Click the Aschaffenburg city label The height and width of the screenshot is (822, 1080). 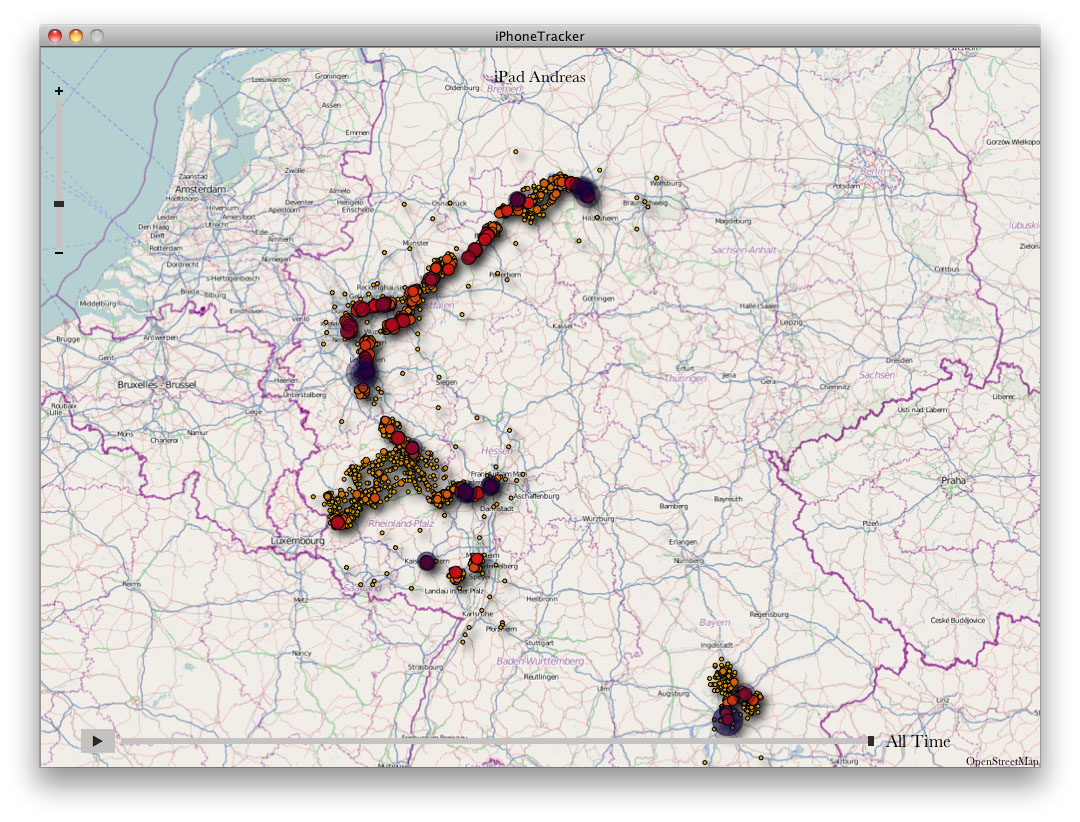(536, 496)
